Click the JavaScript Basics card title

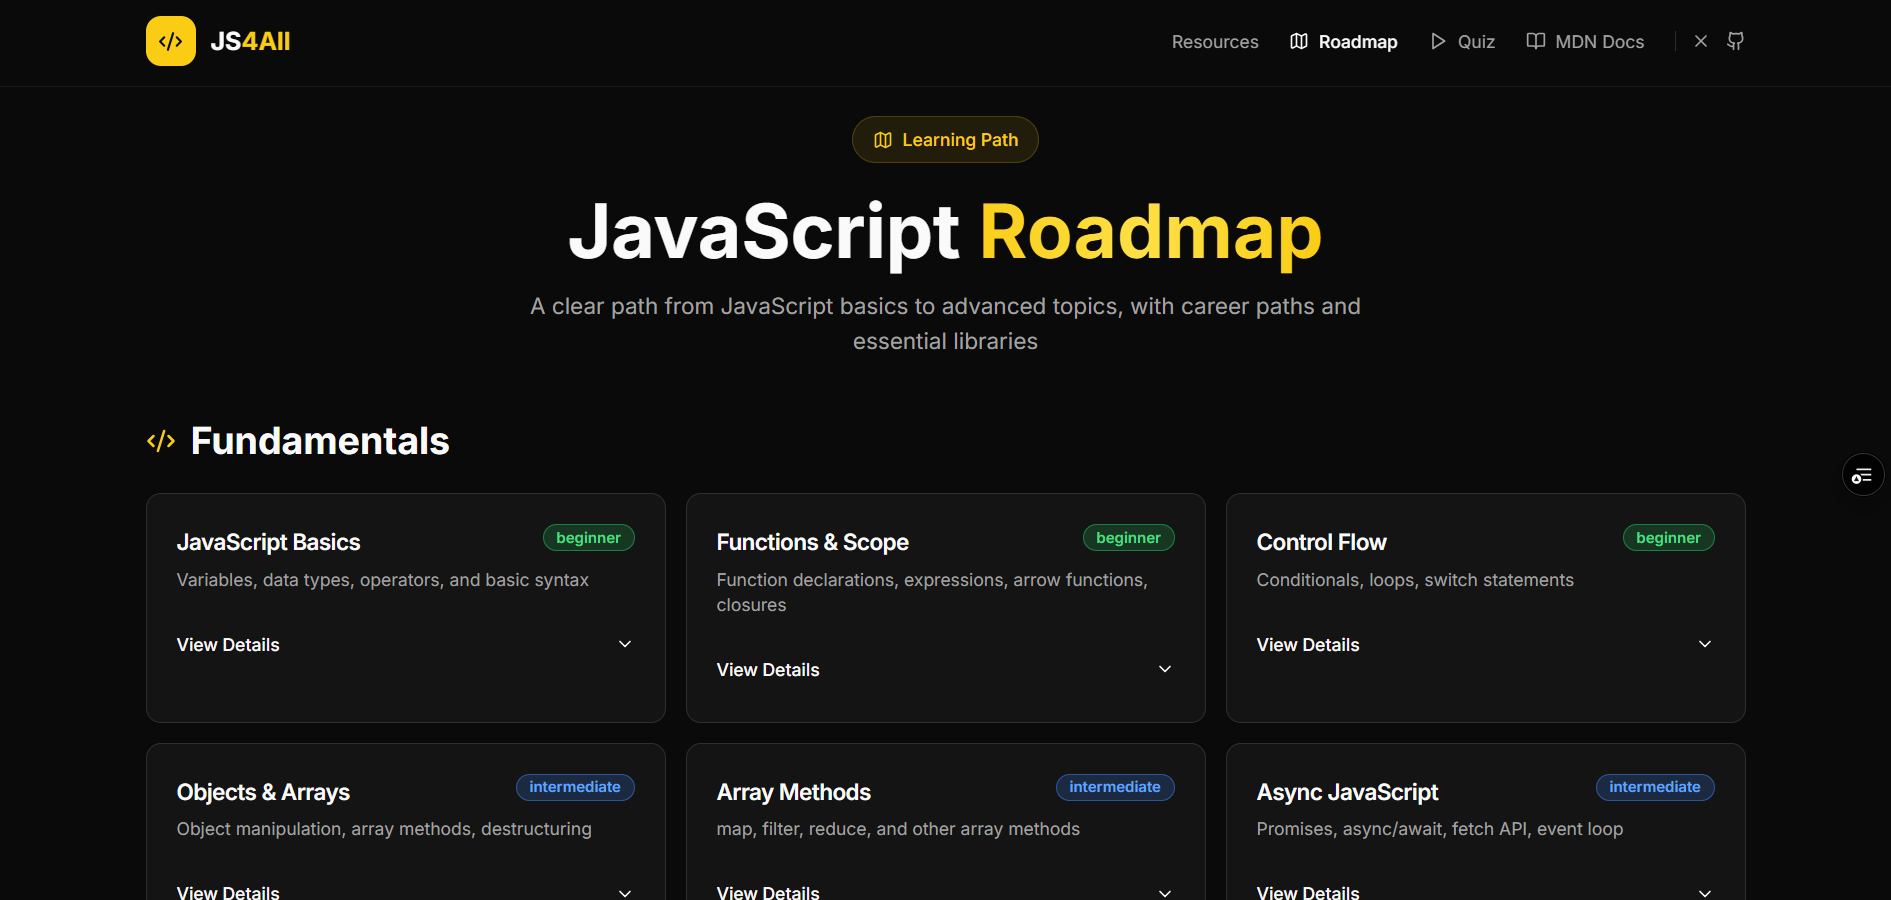(268, 542)
